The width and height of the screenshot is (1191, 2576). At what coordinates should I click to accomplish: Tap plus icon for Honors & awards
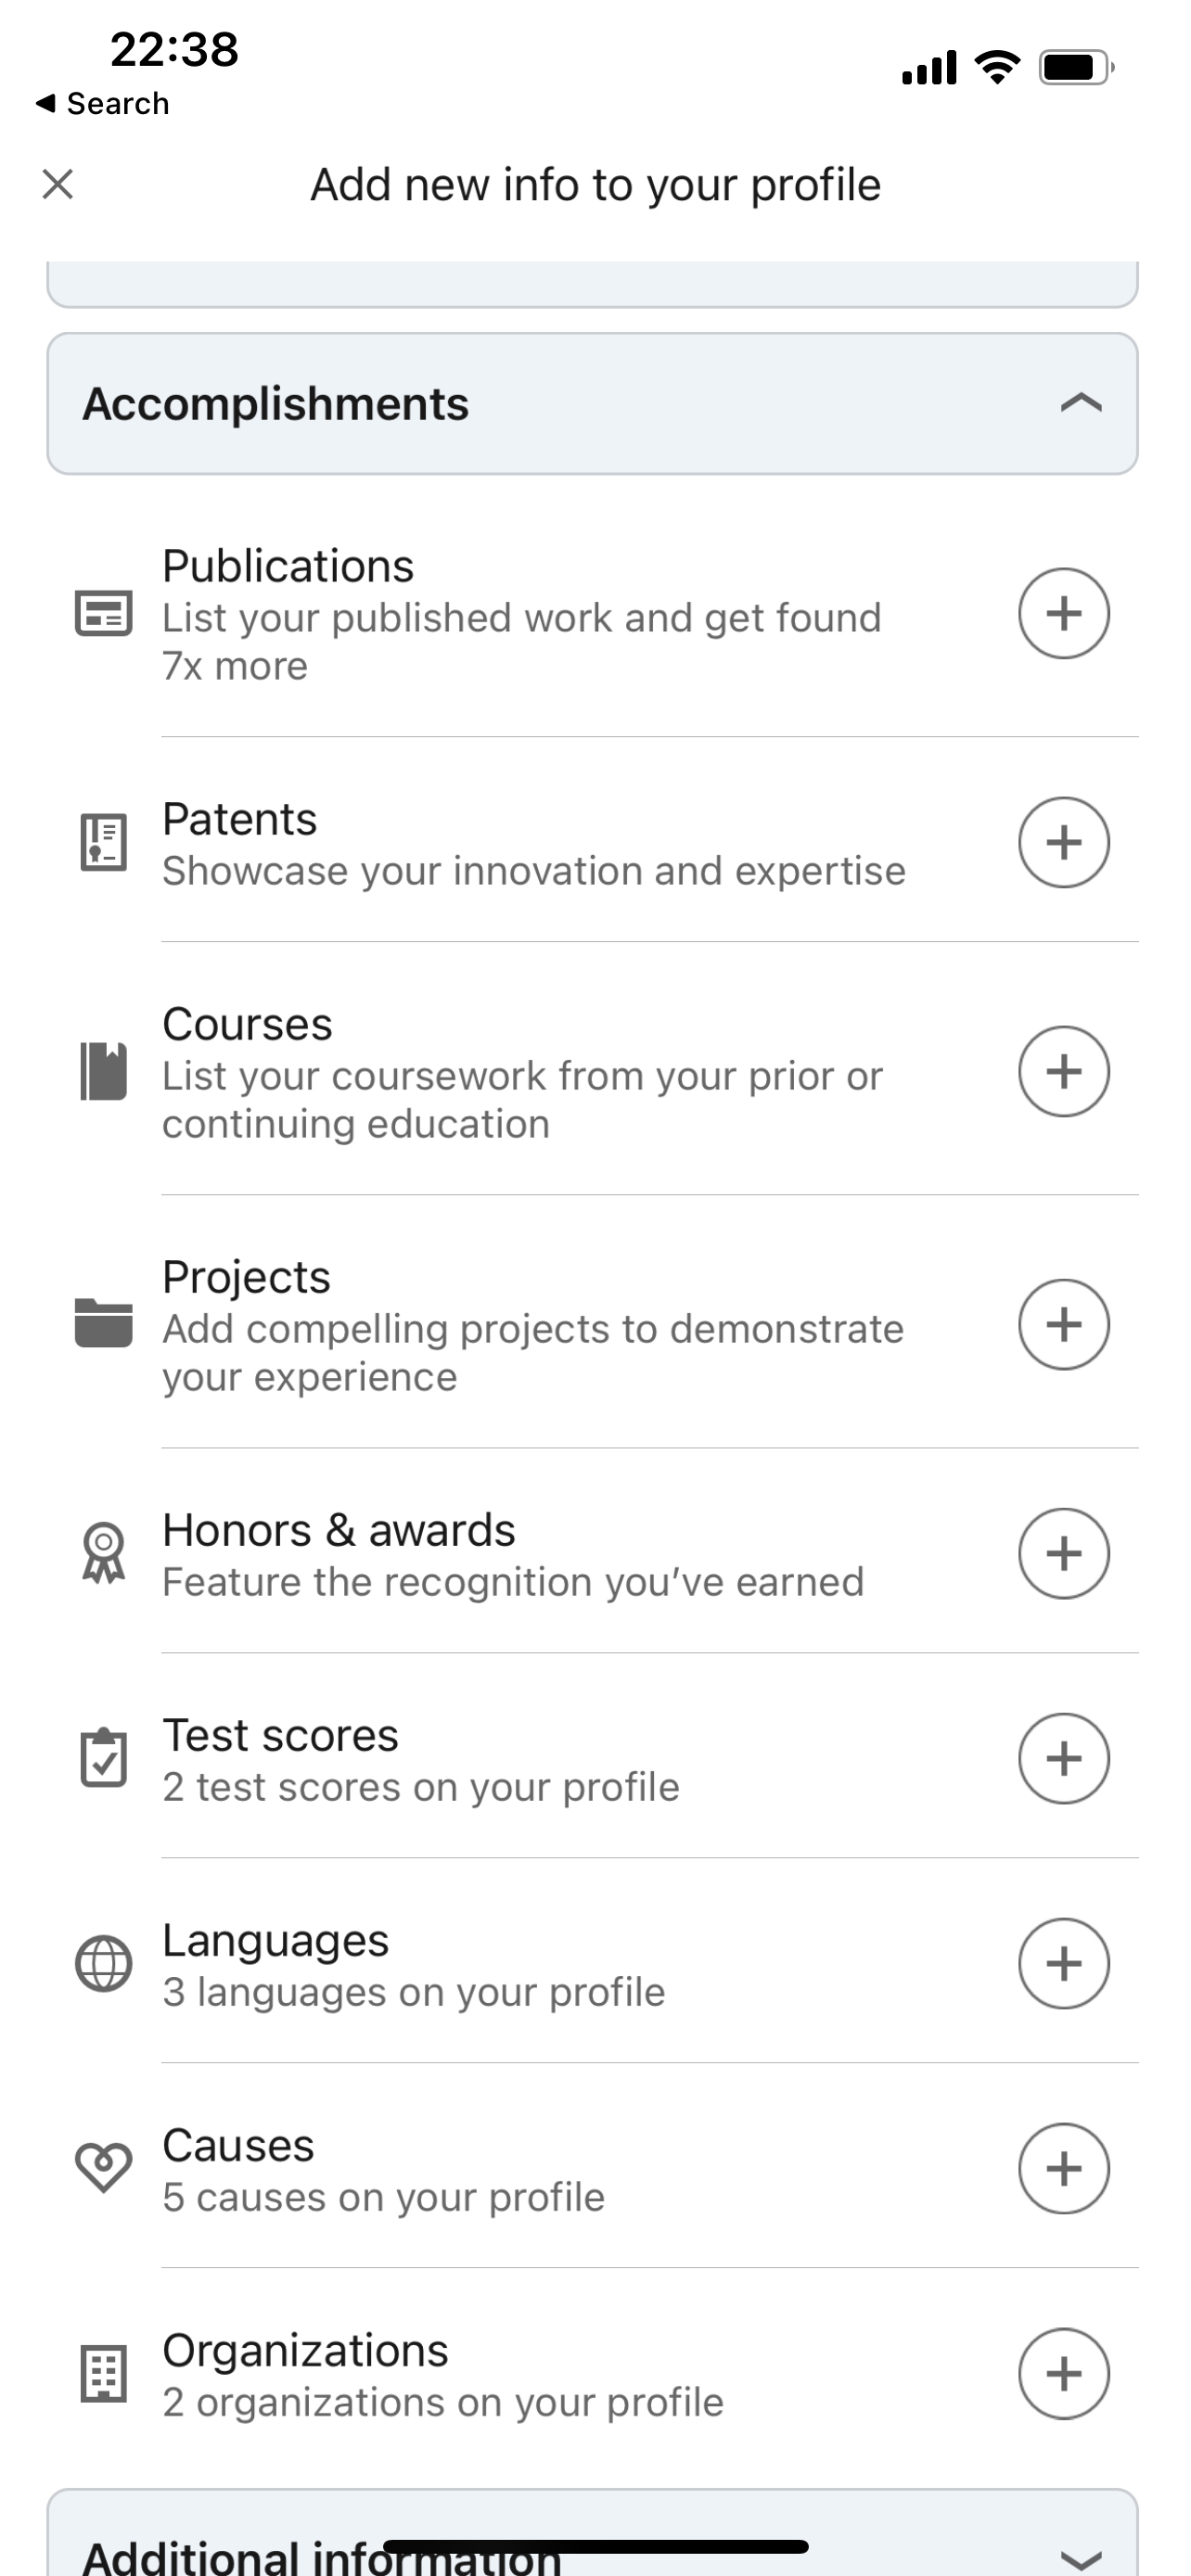(x=1063, y=1553)
